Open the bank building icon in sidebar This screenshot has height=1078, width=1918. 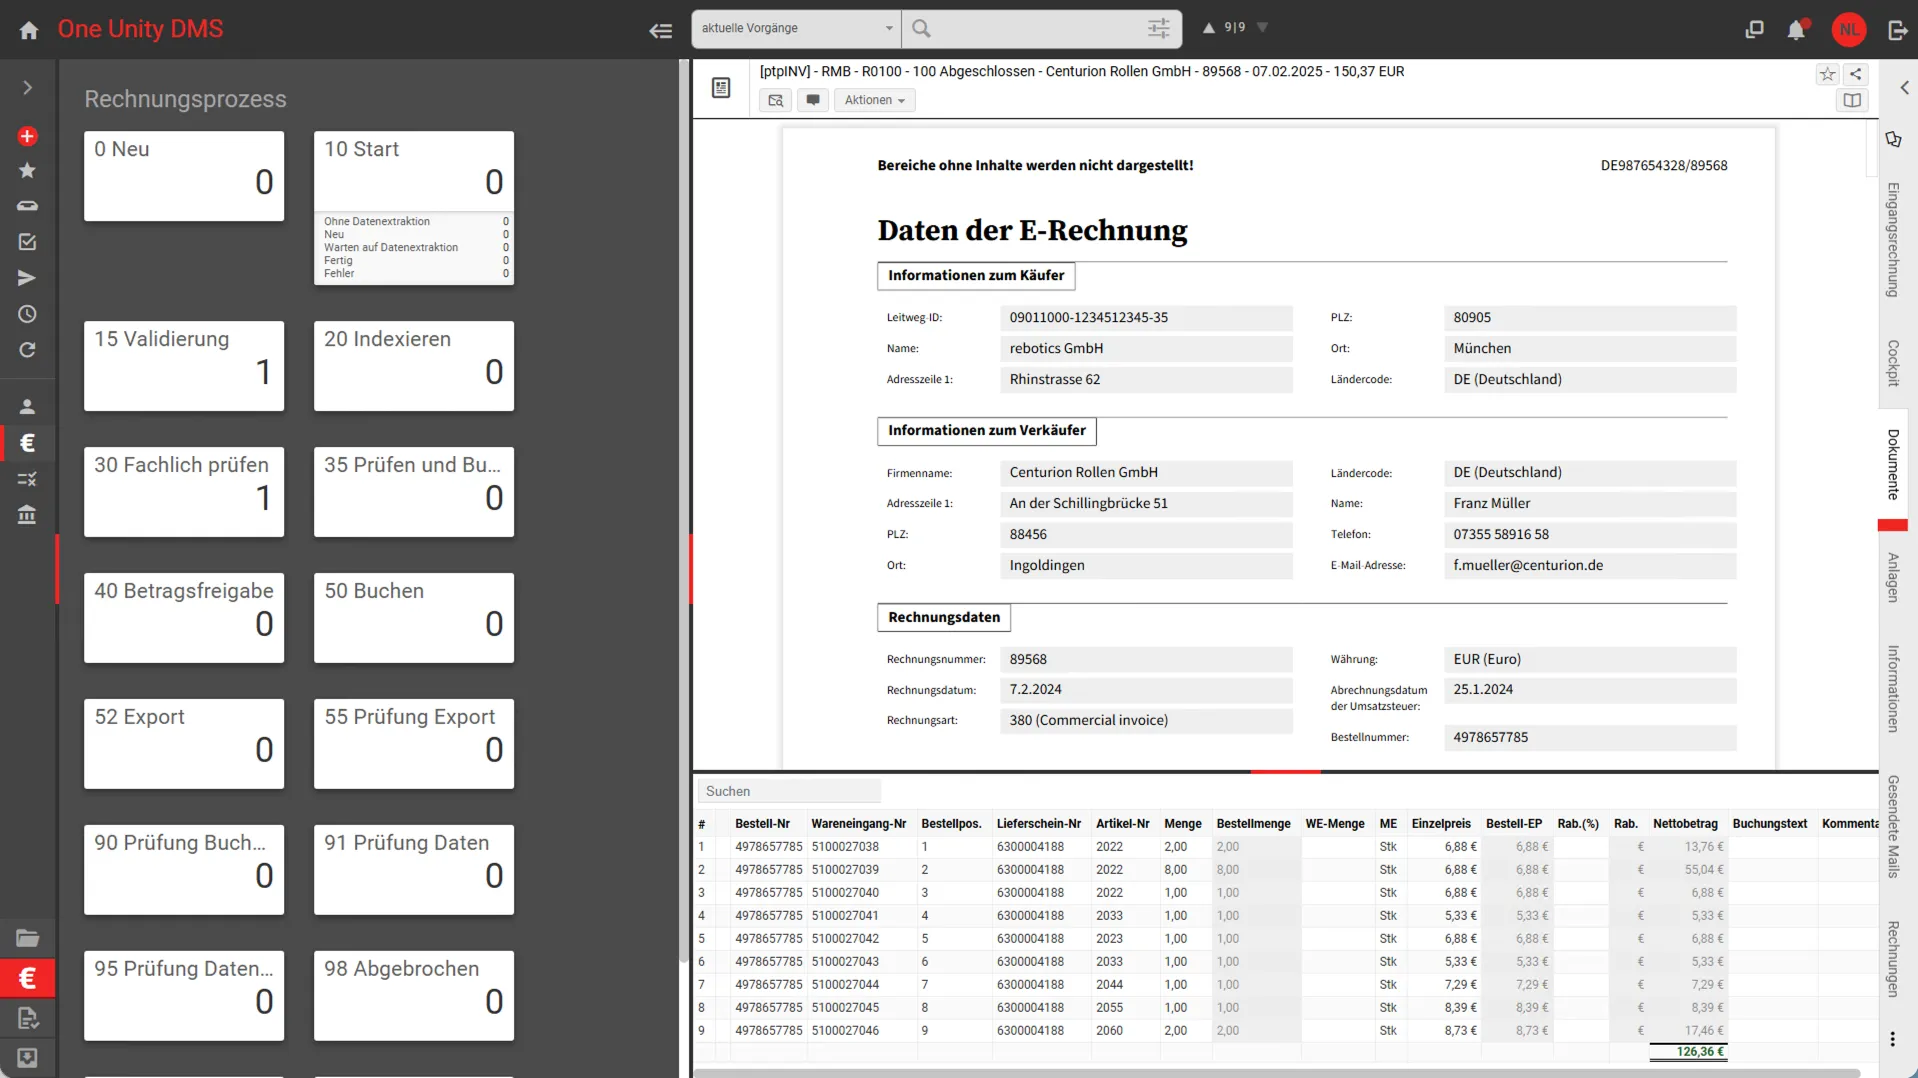click(28, 515)
